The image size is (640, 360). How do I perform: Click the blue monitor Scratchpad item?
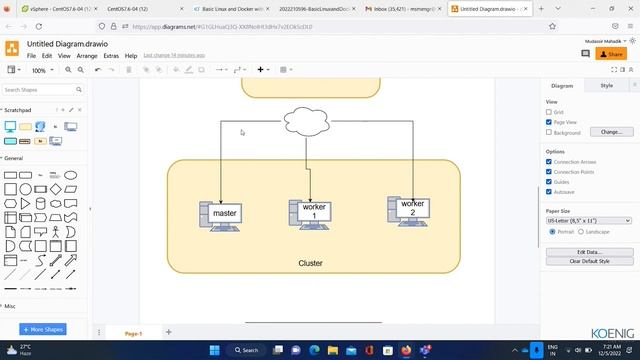coord(10,127)
